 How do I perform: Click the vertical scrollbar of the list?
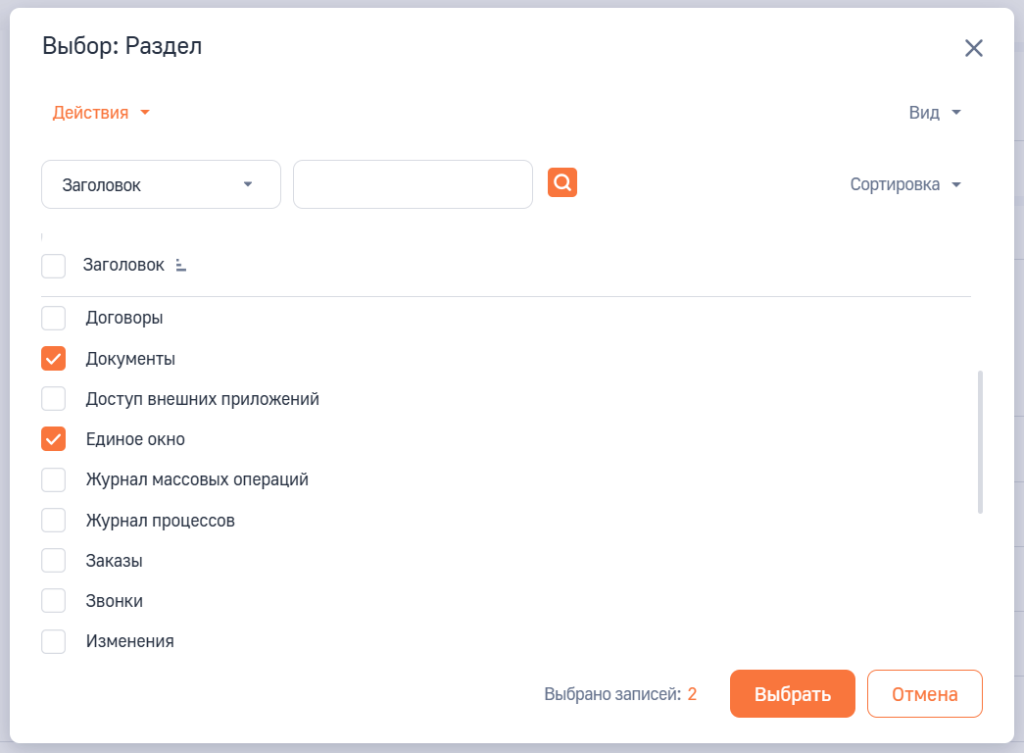(x=980, y=442)
